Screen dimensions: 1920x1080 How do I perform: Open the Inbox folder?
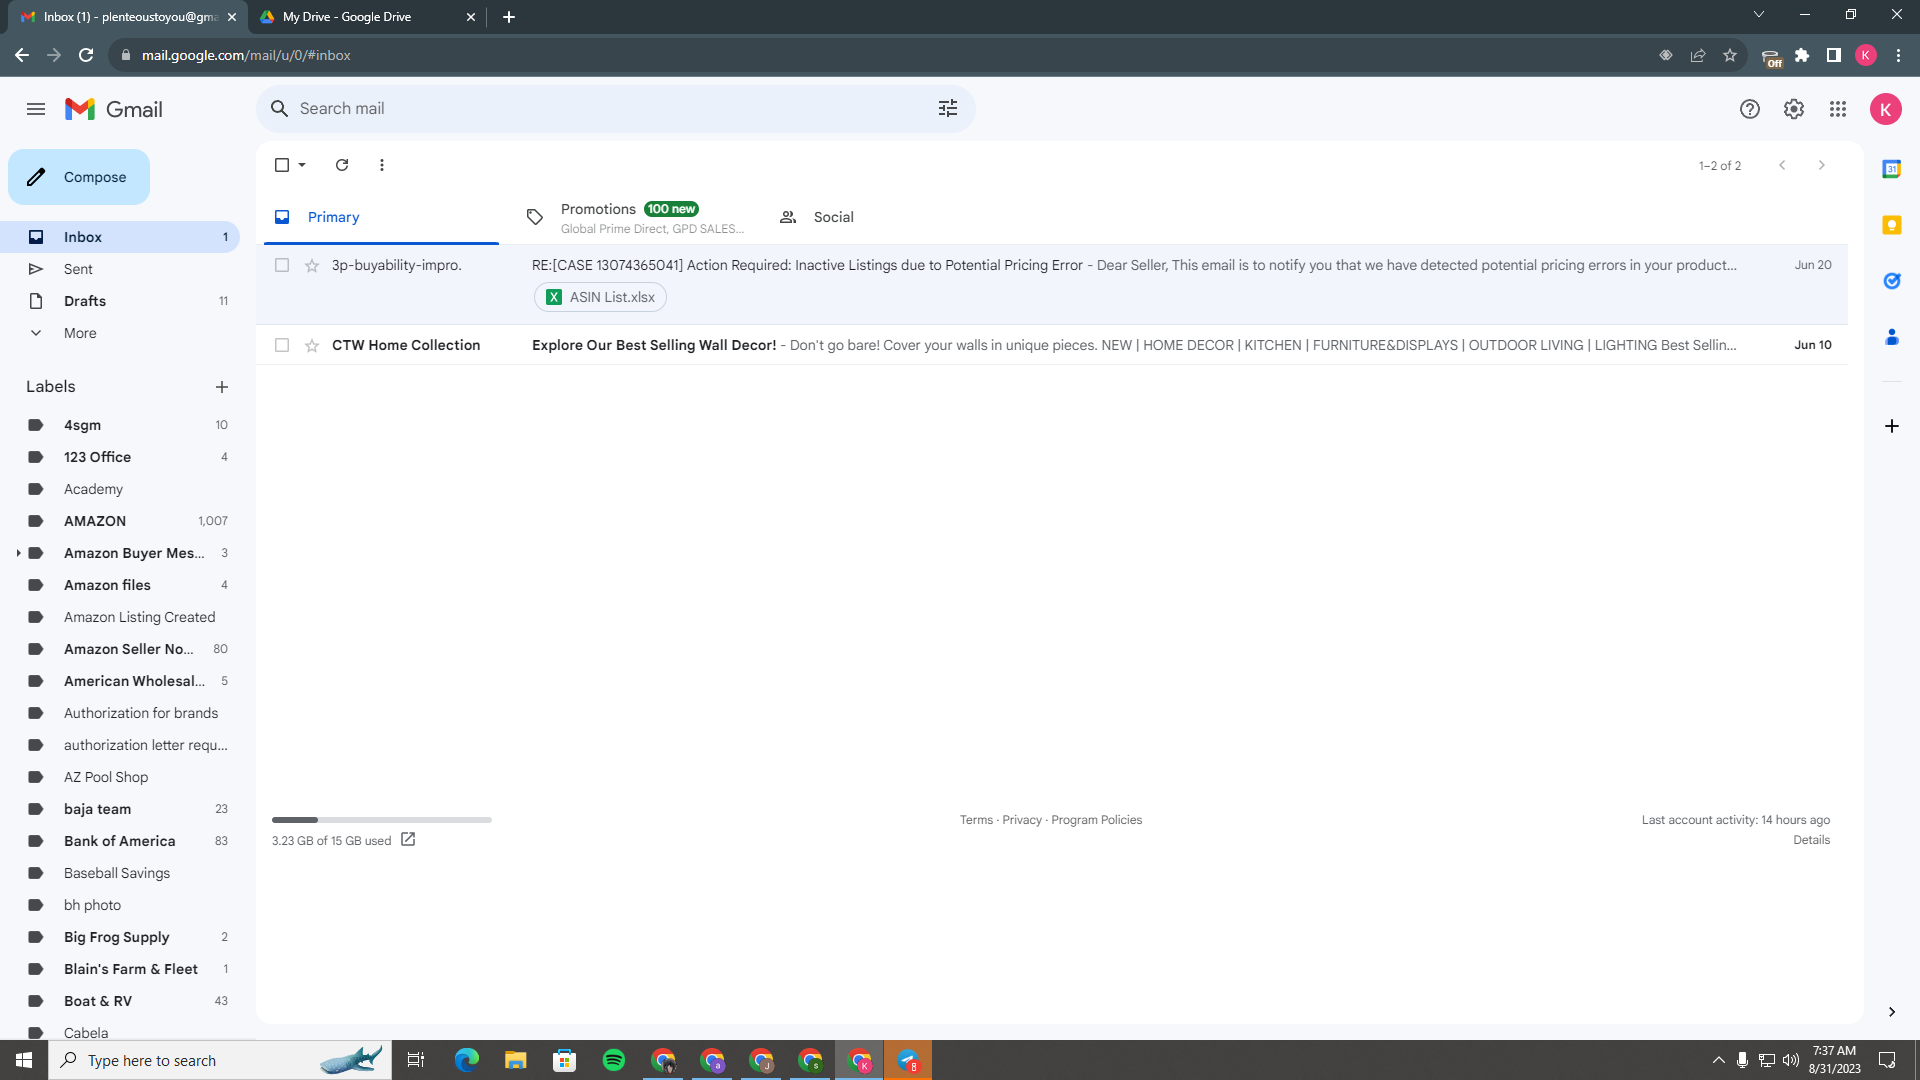[120, 237]
